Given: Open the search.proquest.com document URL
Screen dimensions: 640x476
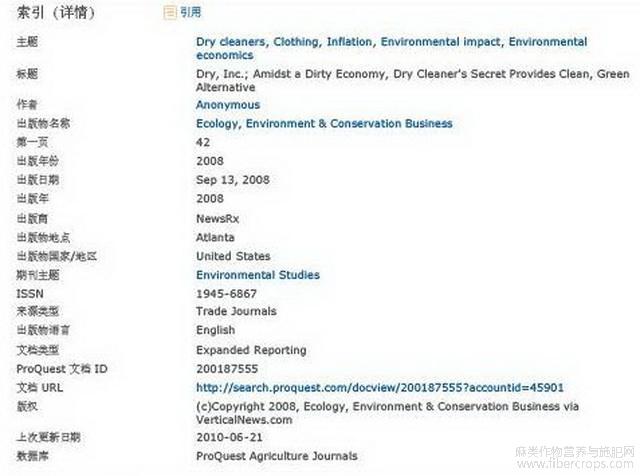Looking at the screenshot, I should click(380, 388).
